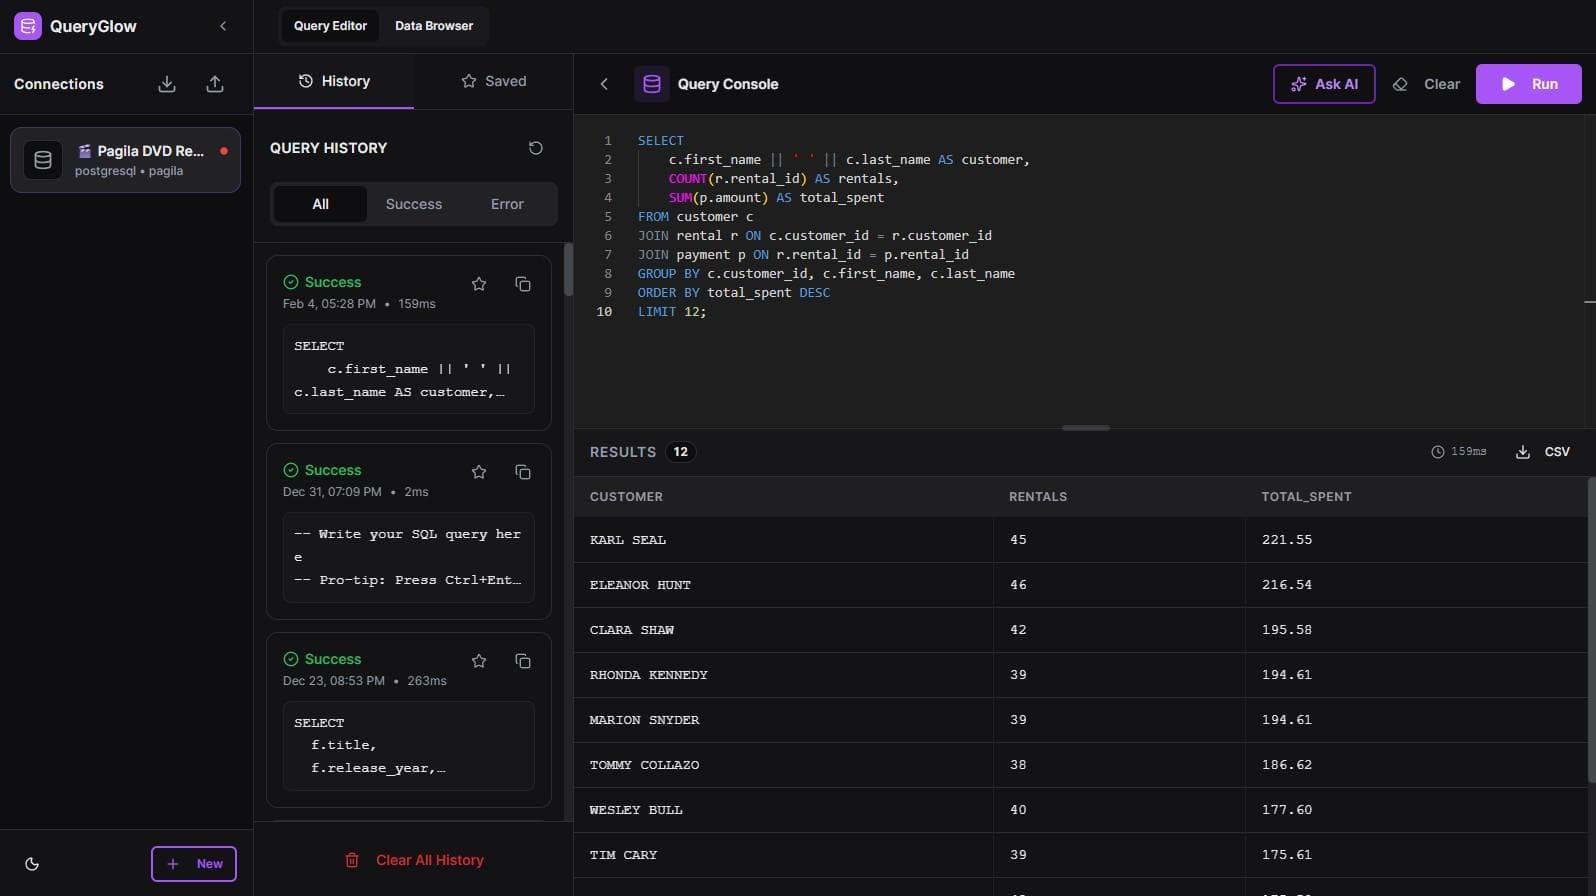Select the Pagila DVD Rental connection

[125, 160]
